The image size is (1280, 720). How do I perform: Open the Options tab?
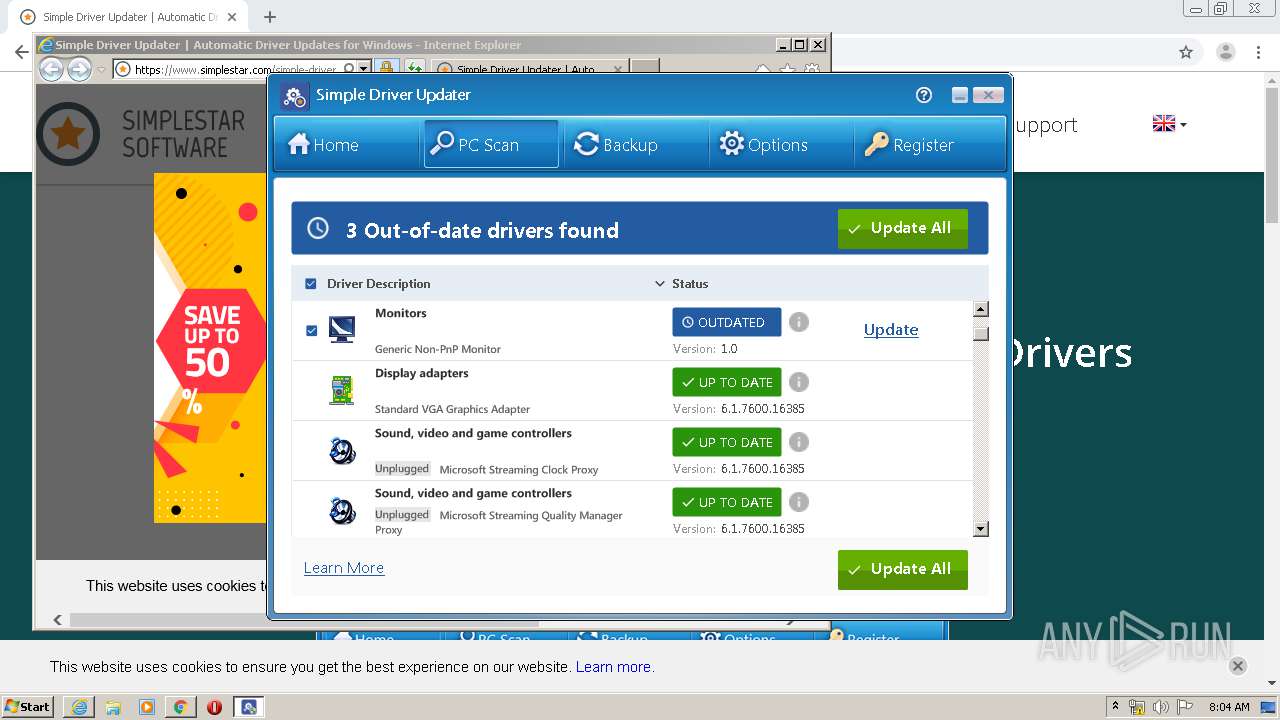pyautogui.click(x=780, y=145)
